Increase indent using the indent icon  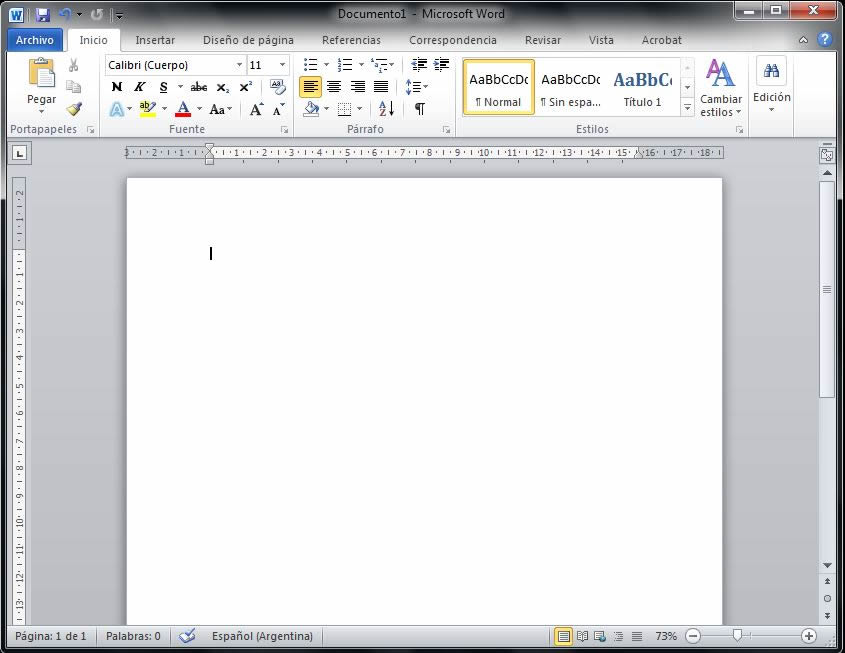[x=441, y=65]
